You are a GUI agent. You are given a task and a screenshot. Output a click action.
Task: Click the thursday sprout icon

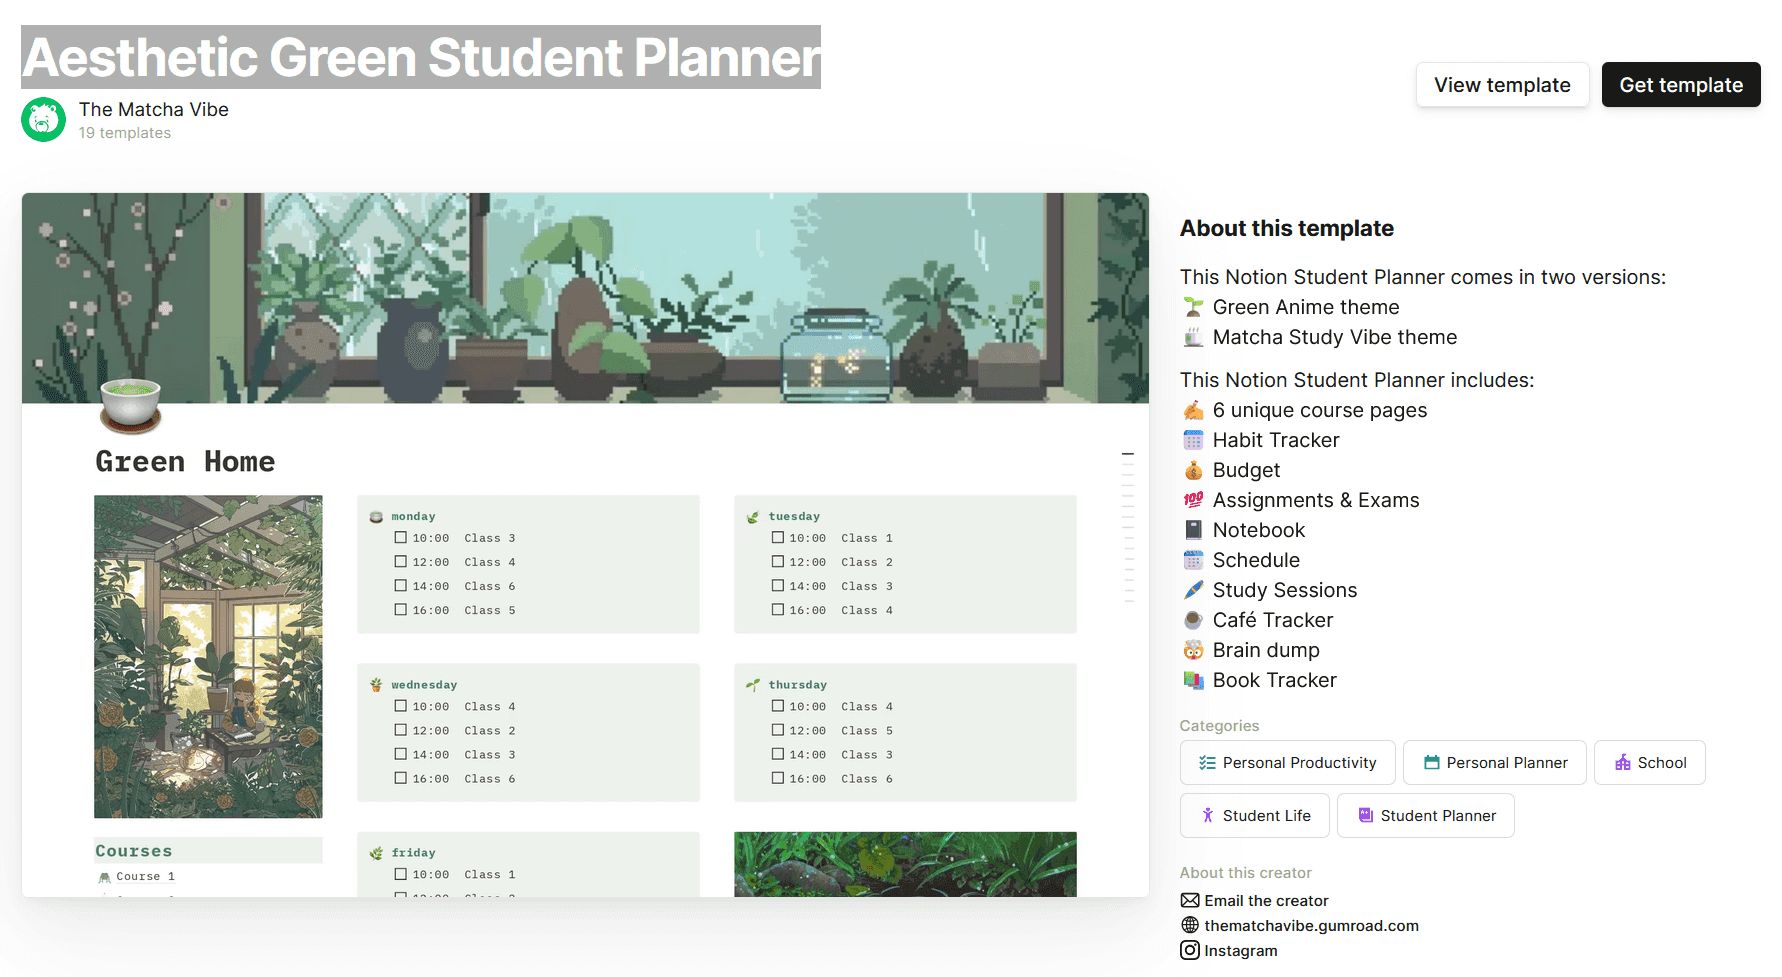(753, 685)
